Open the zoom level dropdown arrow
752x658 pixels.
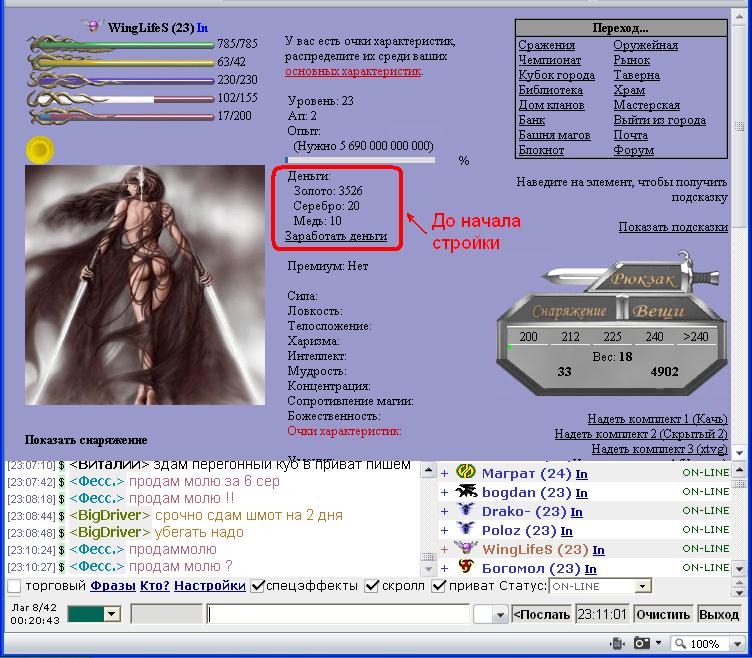tap(737, 643)
